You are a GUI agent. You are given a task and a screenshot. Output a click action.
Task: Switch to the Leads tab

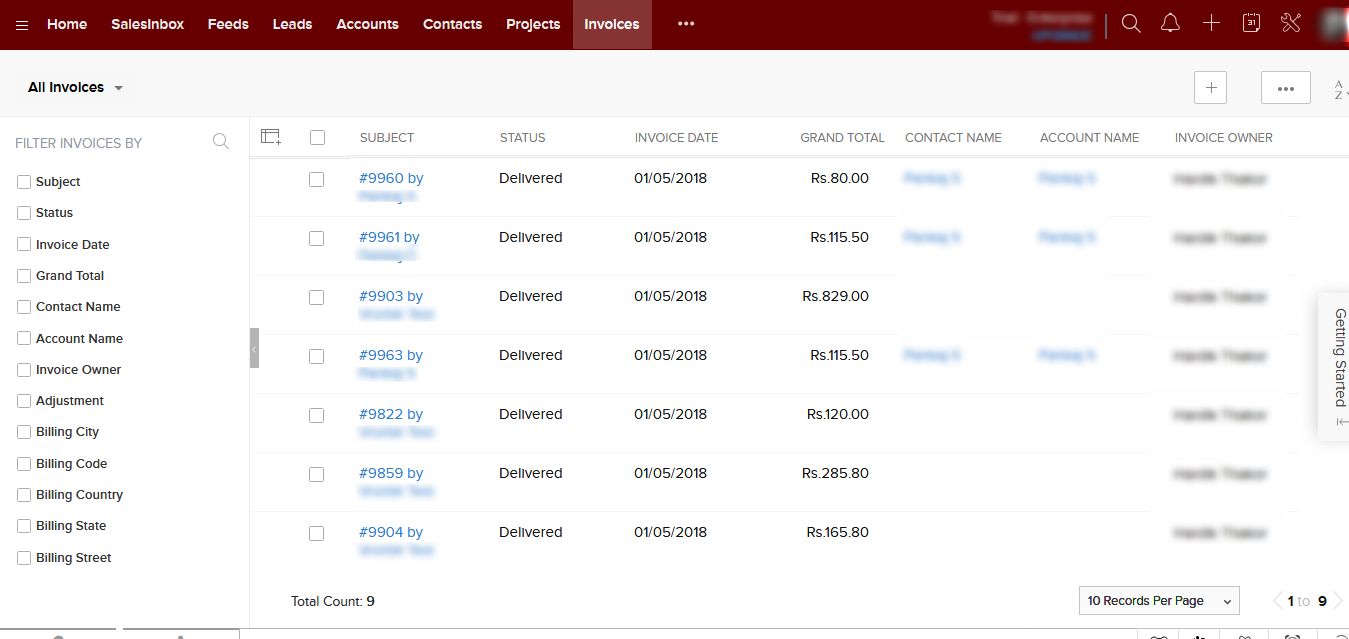[x=292, y=24]
